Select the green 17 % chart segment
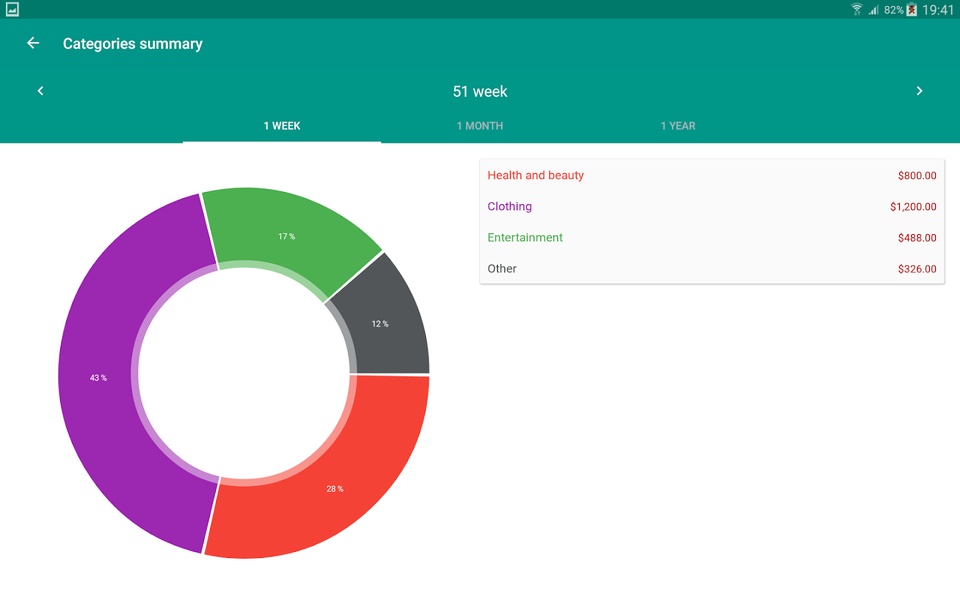 click(x=287, y=236)
